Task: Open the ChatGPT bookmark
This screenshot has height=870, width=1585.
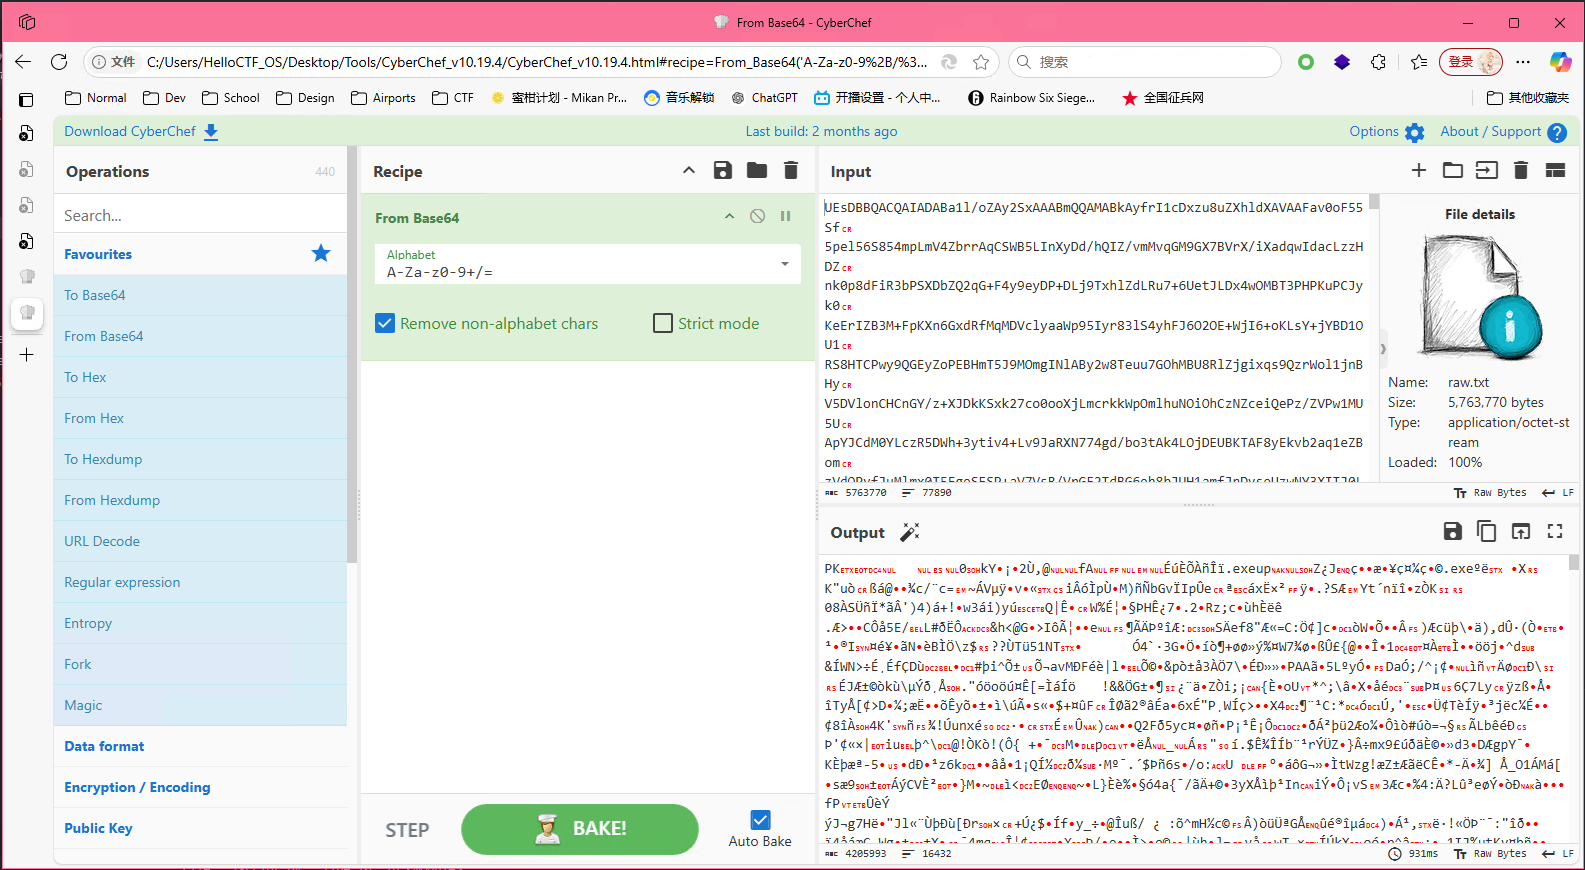Action: click(764, 97)
